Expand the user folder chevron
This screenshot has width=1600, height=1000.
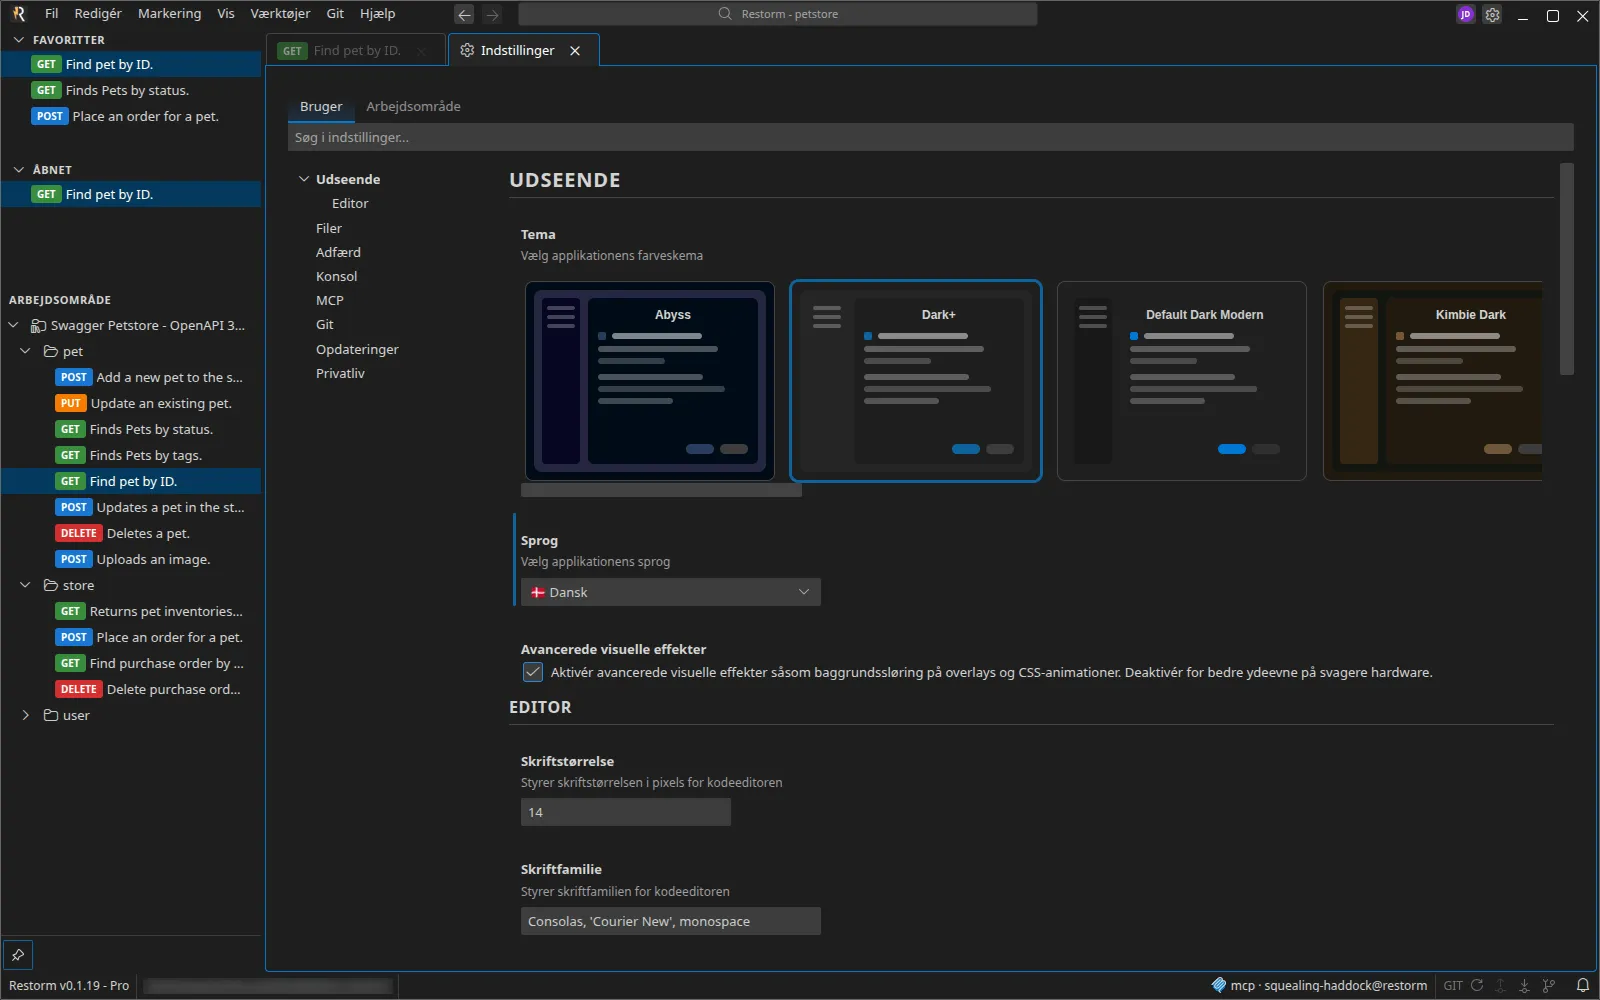(x=26, y=715)
